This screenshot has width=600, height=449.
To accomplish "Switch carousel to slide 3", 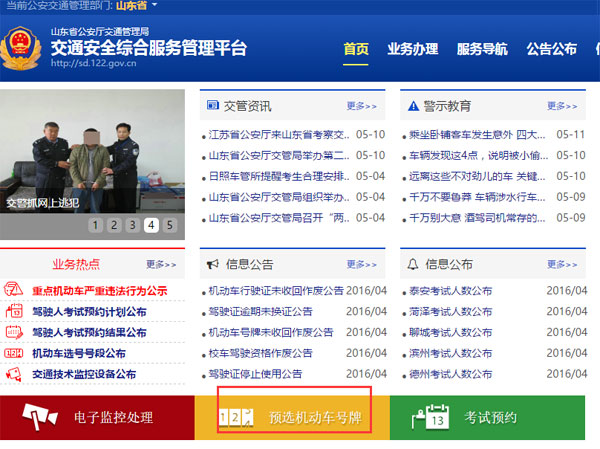I will [x=132, y=225].
